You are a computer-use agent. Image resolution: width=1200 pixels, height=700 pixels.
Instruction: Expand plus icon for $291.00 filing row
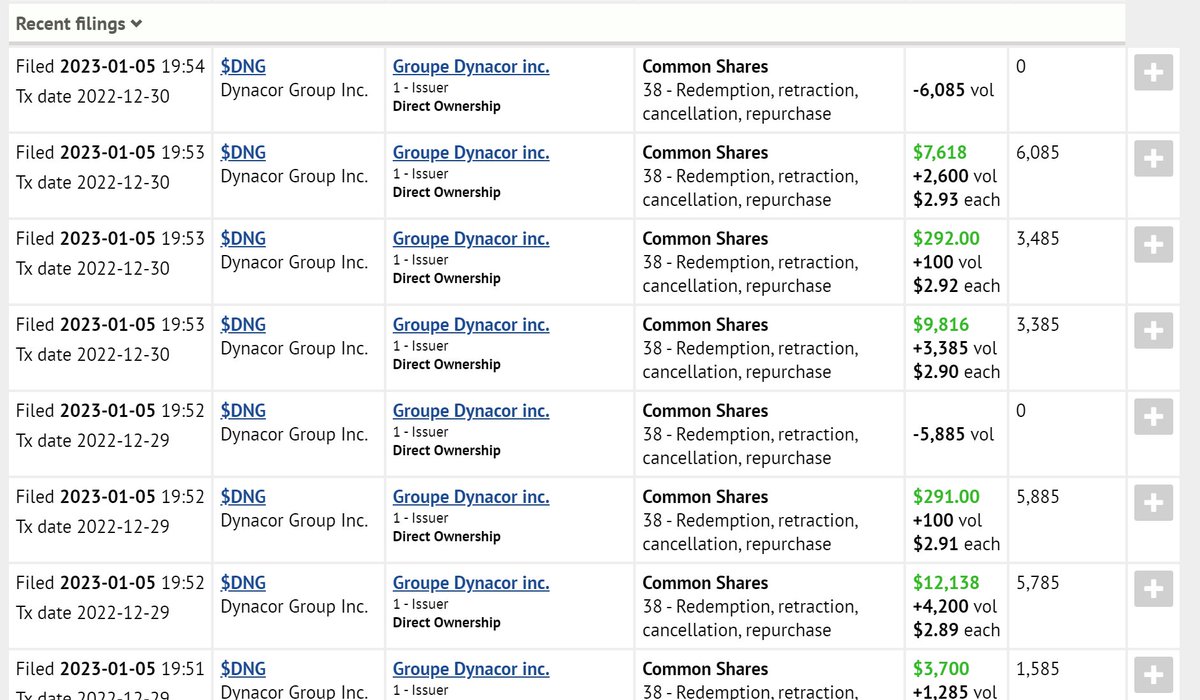[1153, 503]
